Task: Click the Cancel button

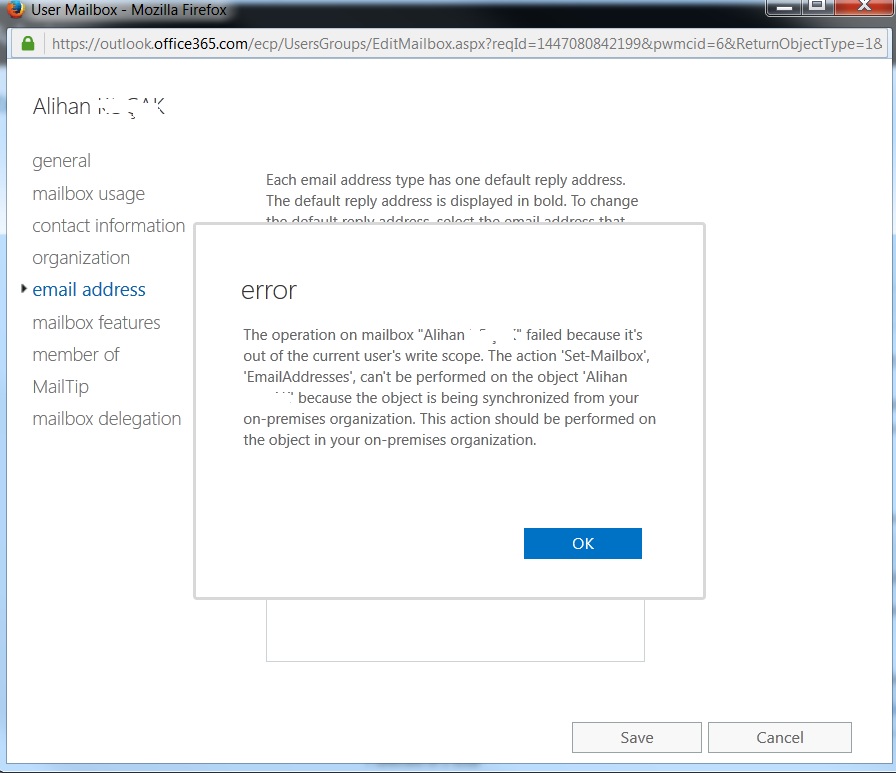Action: (779, 738)
